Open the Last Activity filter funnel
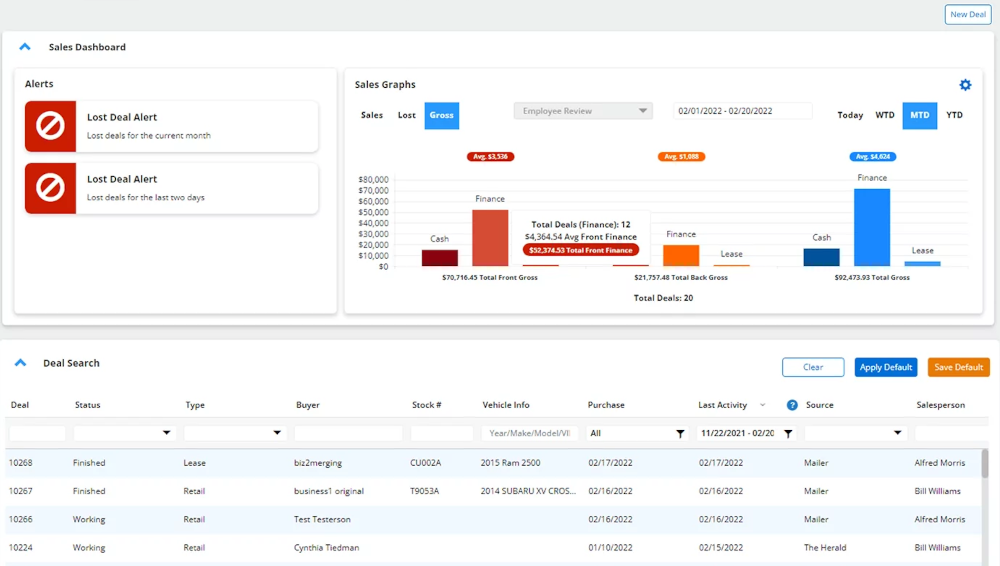Screen dimensions: 1000x566 [788, 434]
